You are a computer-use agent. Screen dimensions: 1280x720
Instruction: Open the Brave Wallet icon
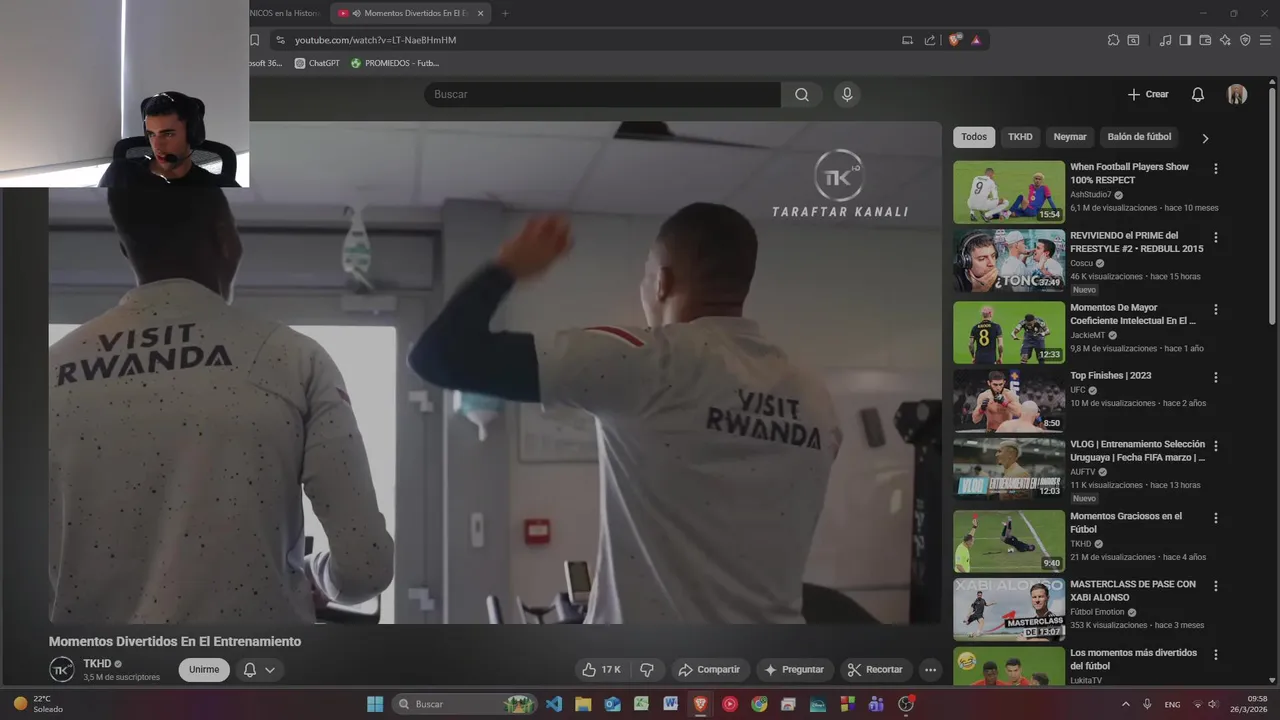1205,40
